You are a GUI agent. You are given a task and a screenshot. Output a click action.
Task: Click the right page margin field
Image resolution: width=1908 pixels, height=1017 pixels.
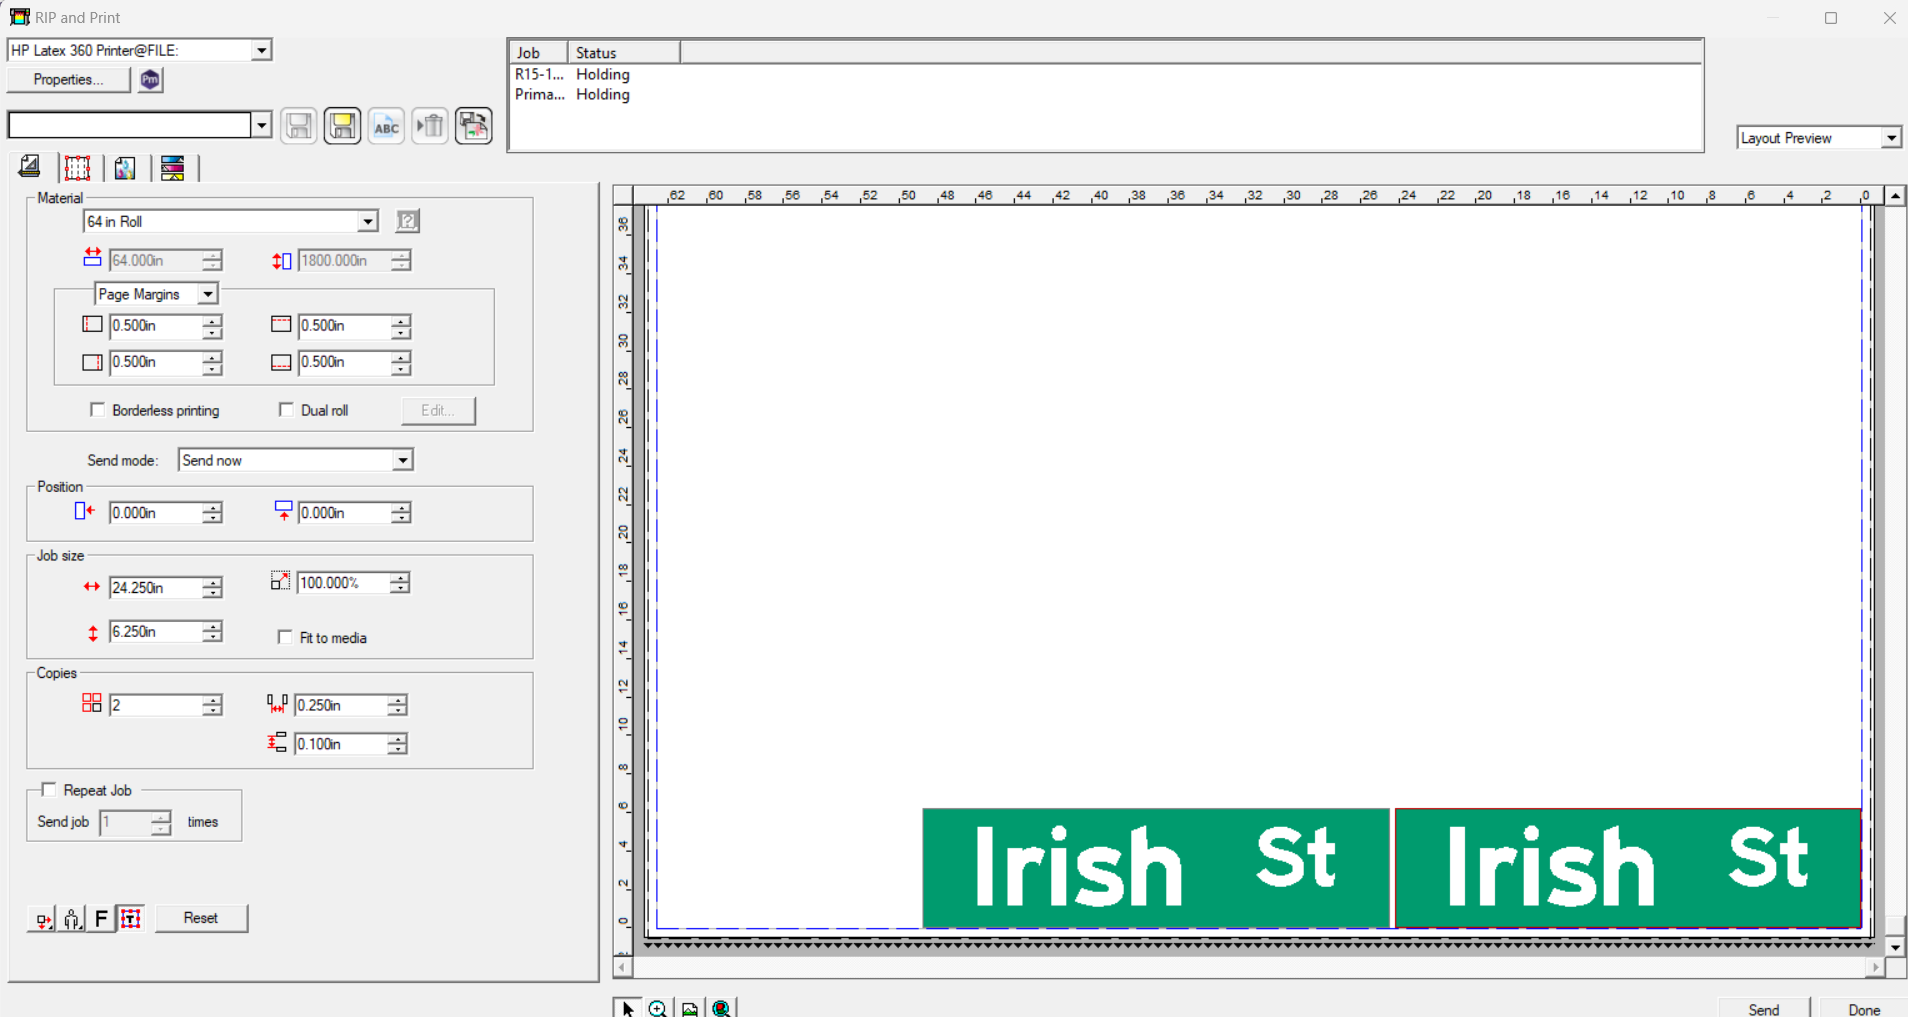[x=156, y=362]
